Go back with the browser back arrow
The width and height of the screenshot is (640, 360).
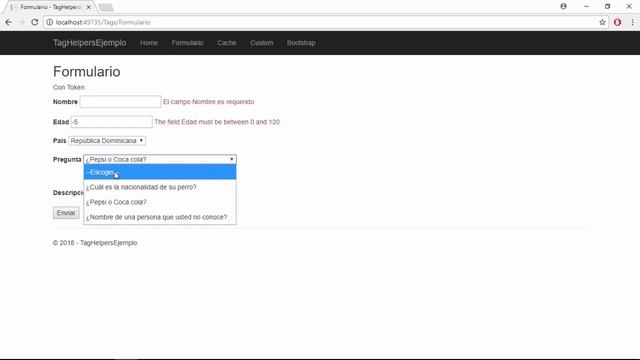pyautogui.click(x=9, y=22)
